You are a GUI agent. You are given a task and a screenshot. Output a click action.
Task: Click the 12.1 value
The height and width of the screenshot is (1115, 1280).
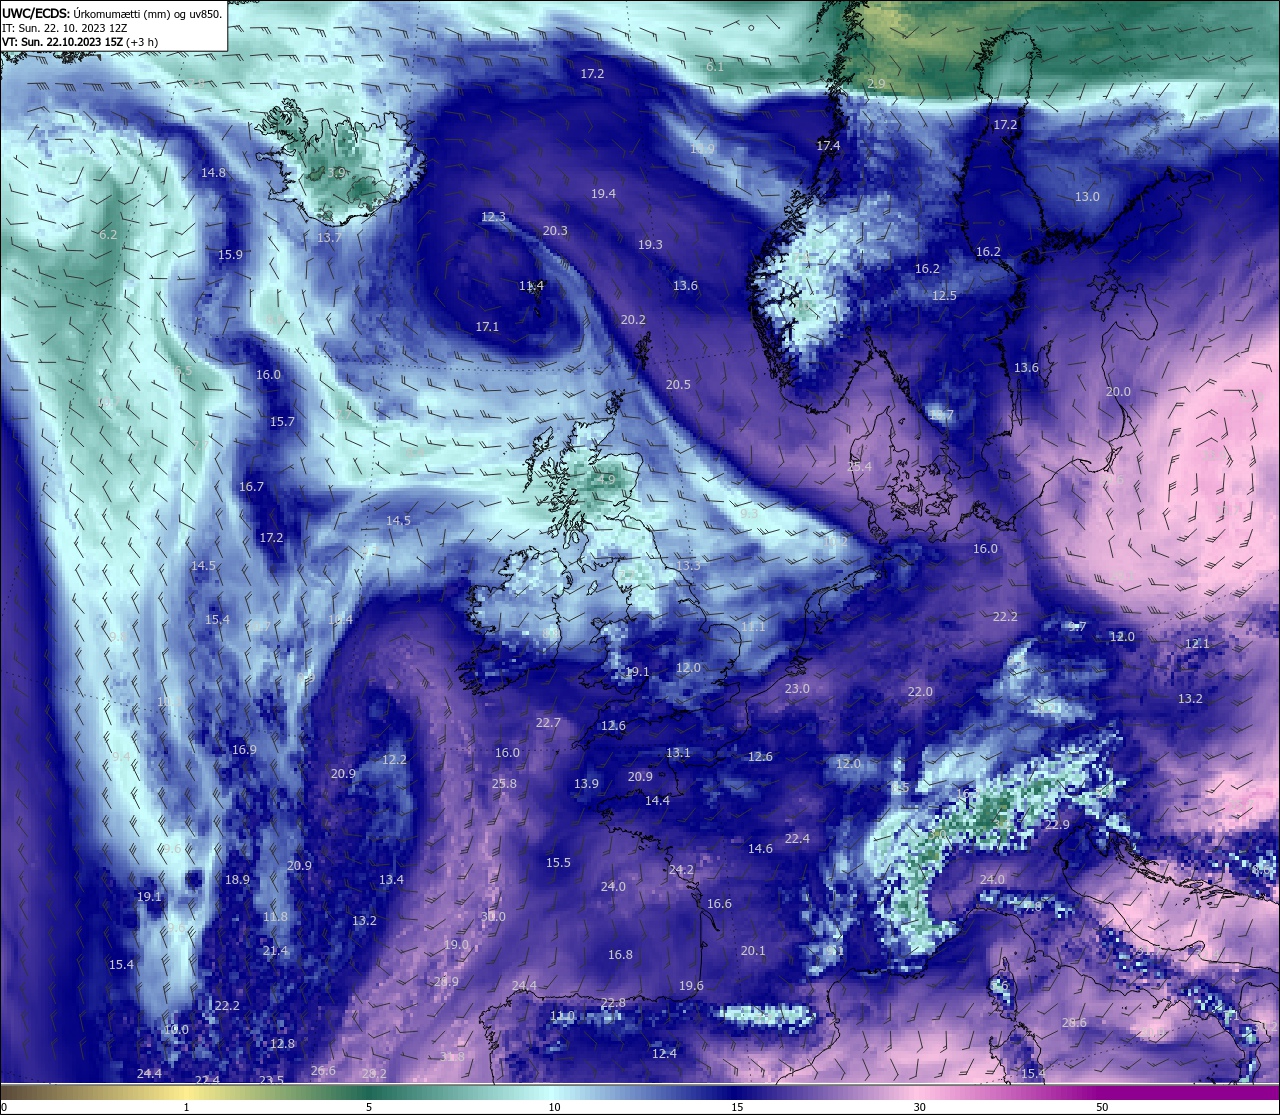[x=1197, y=644]
